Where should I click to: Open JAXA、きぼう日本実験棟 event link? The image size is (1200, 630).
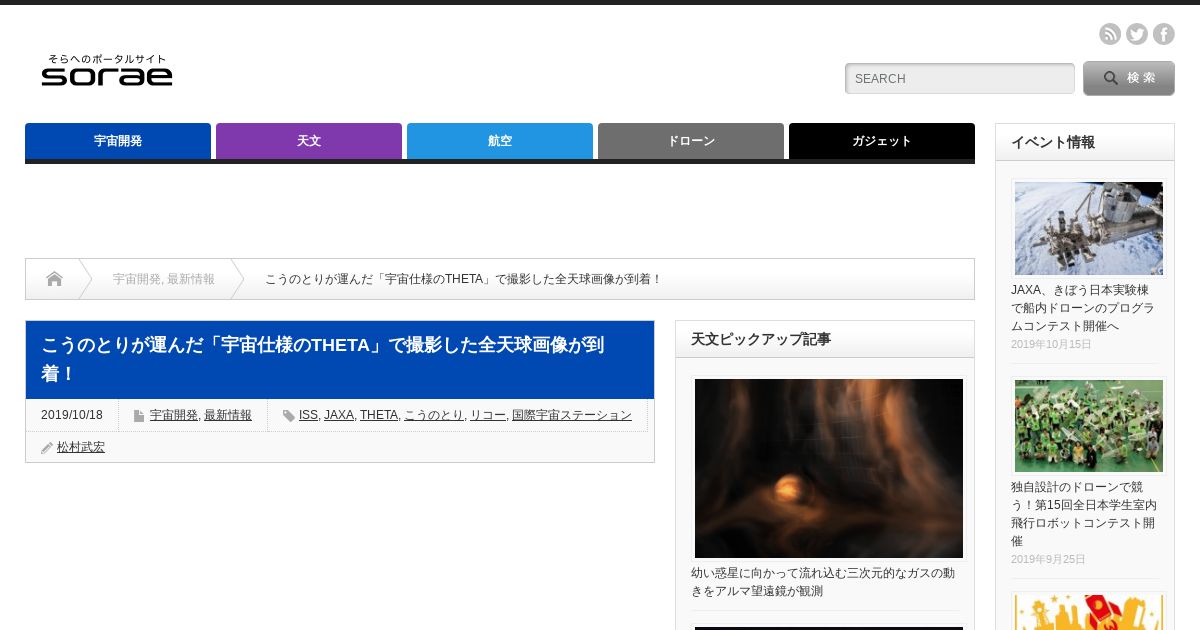tap(1083, 308)
